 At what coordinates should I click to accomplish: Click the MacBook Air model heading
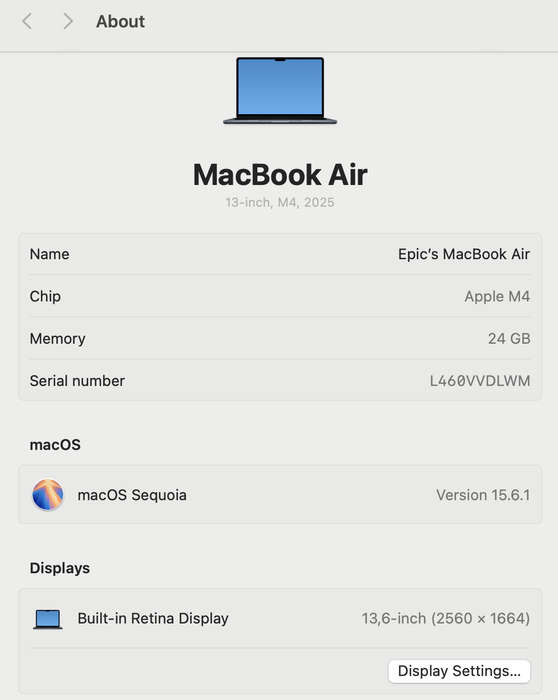(280, 175)
